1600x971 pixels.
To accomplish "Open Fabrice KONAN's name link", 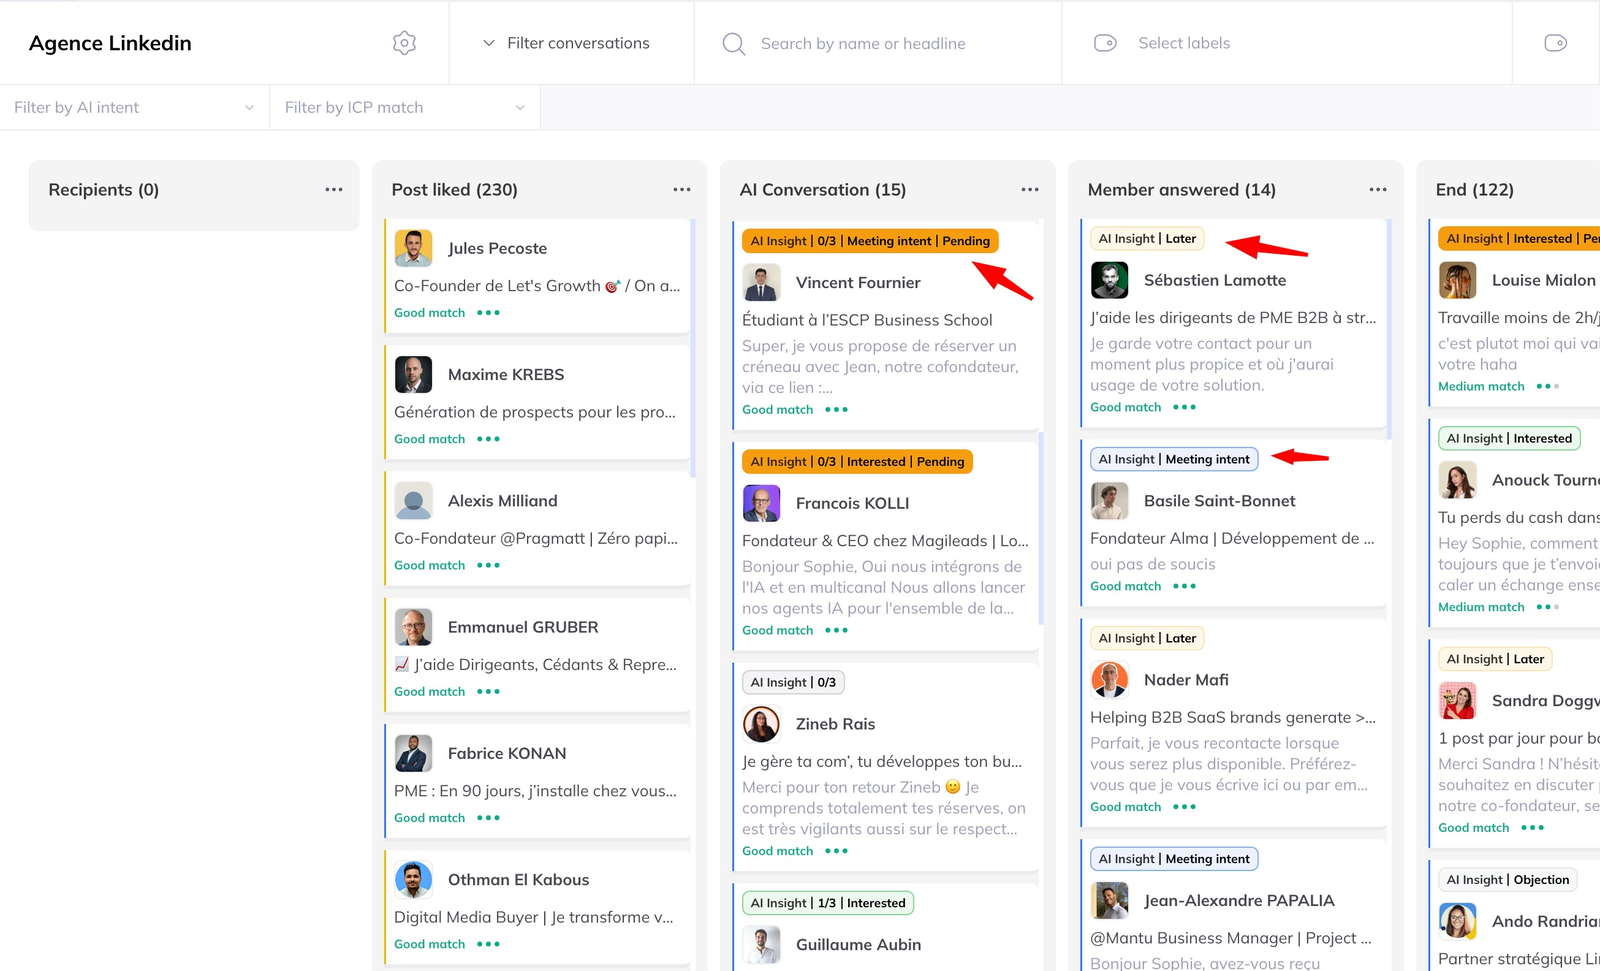I will tap(507, 753).
